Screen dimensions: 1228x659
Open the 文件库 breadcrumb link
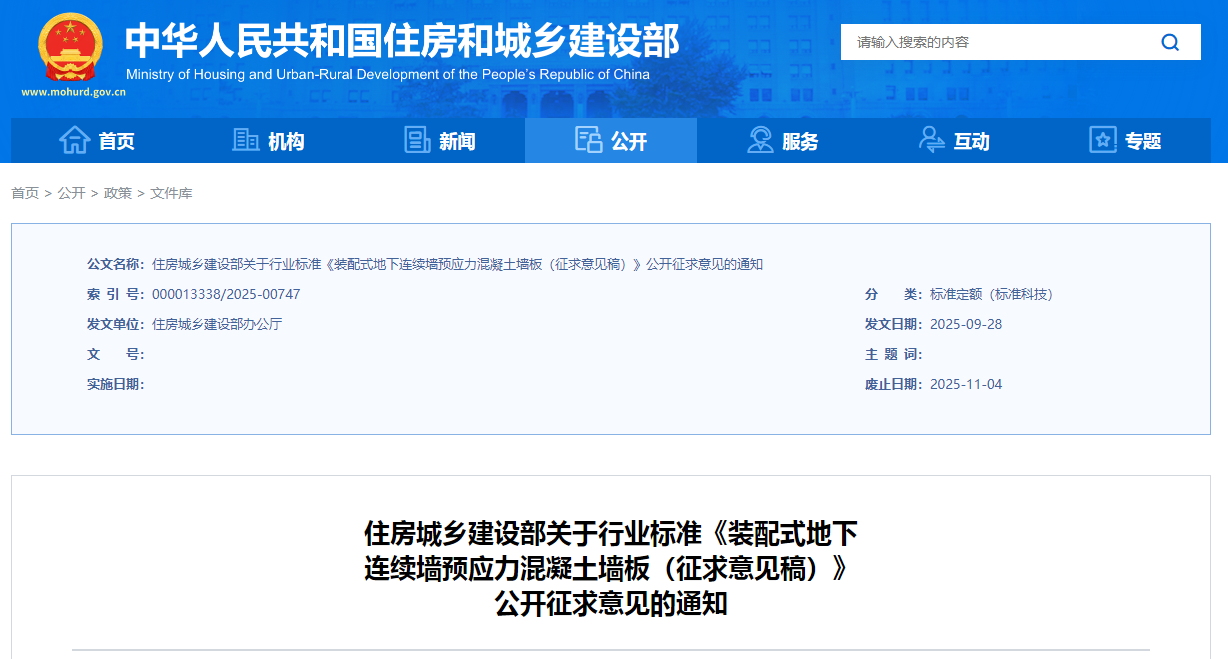click(172, 193)
